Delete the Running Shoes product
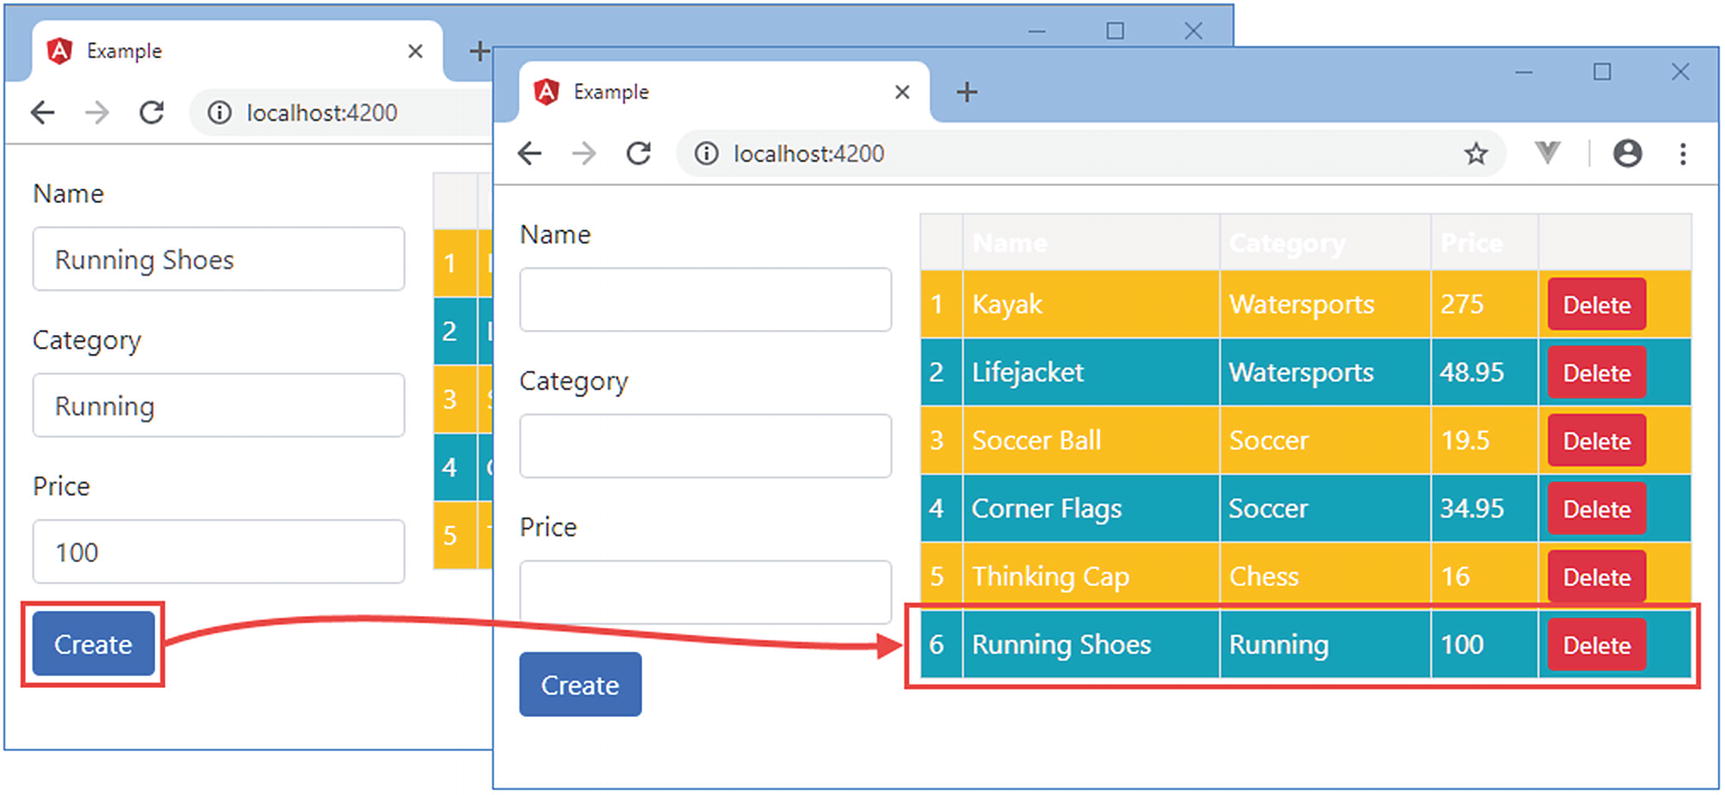This screenshot has height=795, width=1725. (1596, 646)
